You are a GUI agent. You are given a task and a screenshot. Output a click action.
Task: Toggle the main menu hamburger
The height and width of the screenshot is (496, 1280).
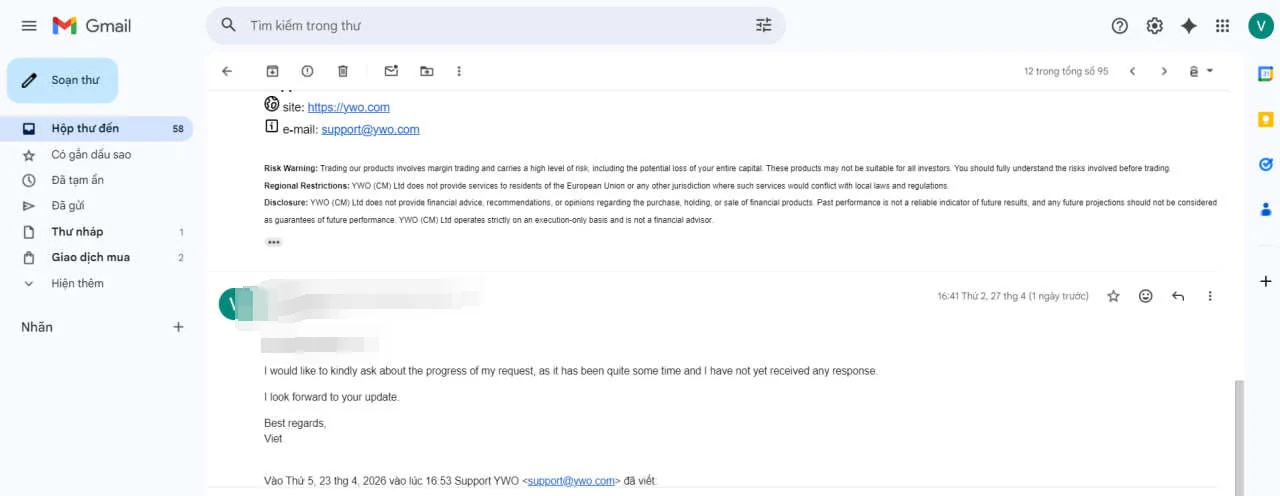point(29,26)
